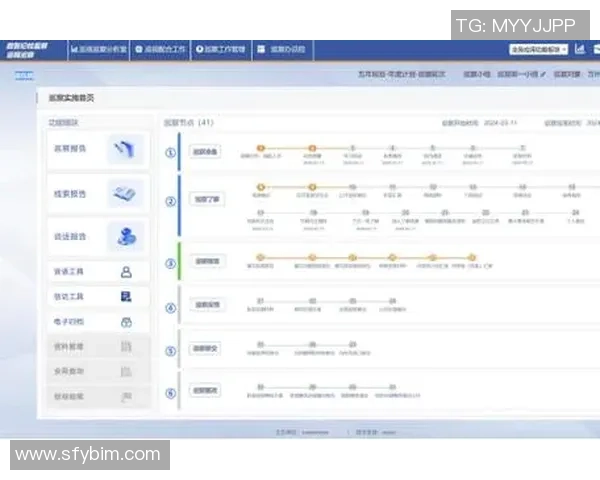600x480 pixels.
Task: Click second greyed-out sidebar row icon
Action: coord(126,371)
